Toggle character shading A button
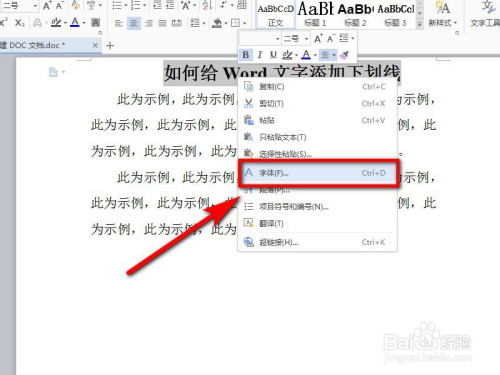 (95, 23)
